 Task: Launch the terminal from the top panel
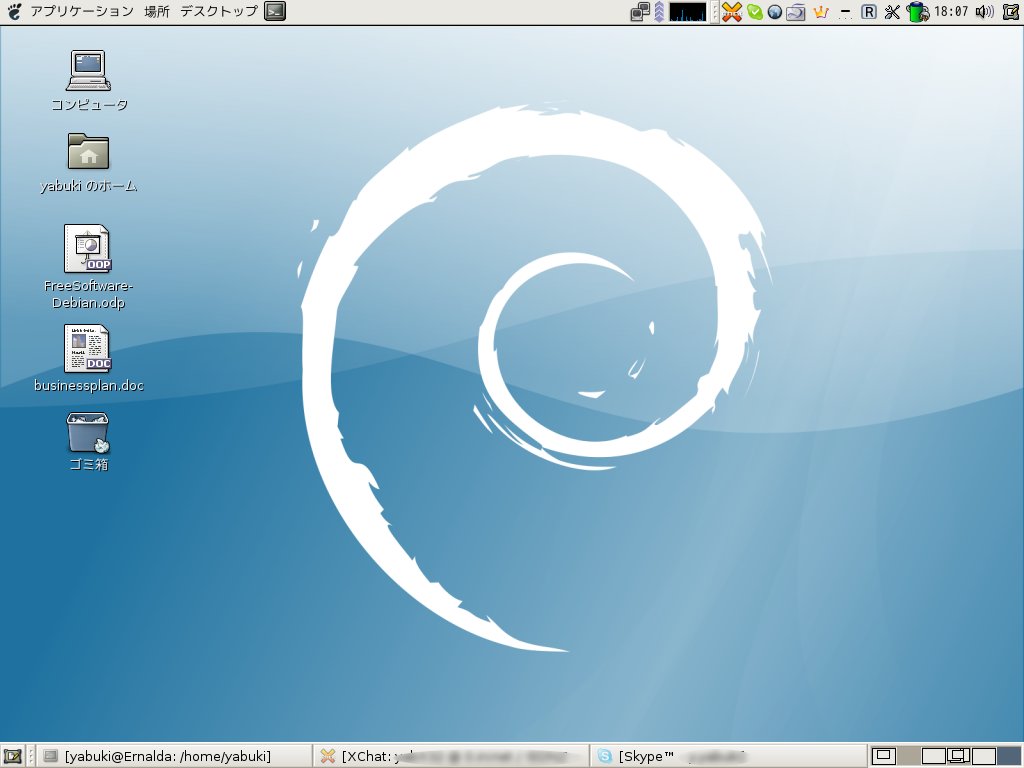pos(275,11)
